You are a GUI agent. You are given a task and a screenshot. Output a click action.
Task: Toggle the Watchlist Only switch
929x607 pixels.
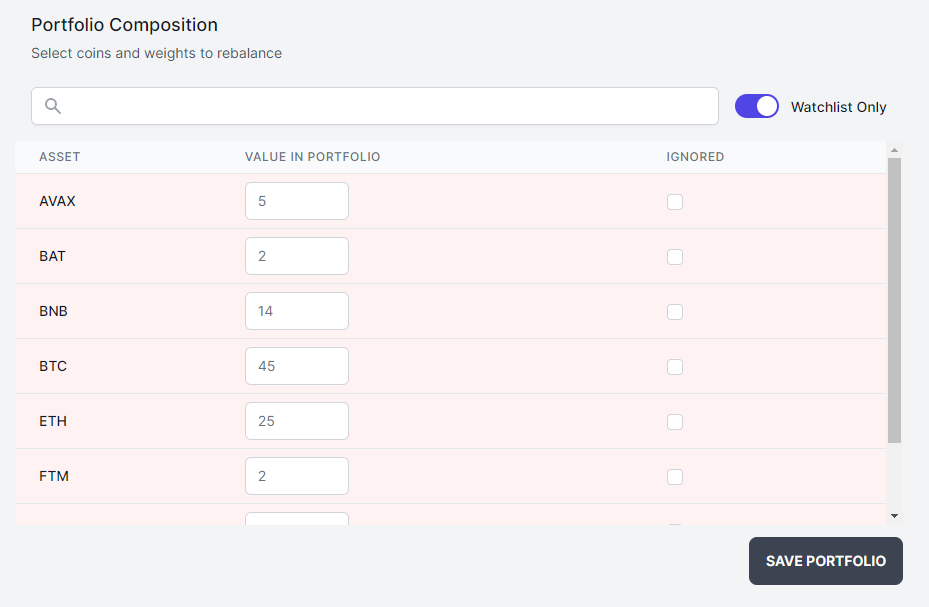coord(757,107)
